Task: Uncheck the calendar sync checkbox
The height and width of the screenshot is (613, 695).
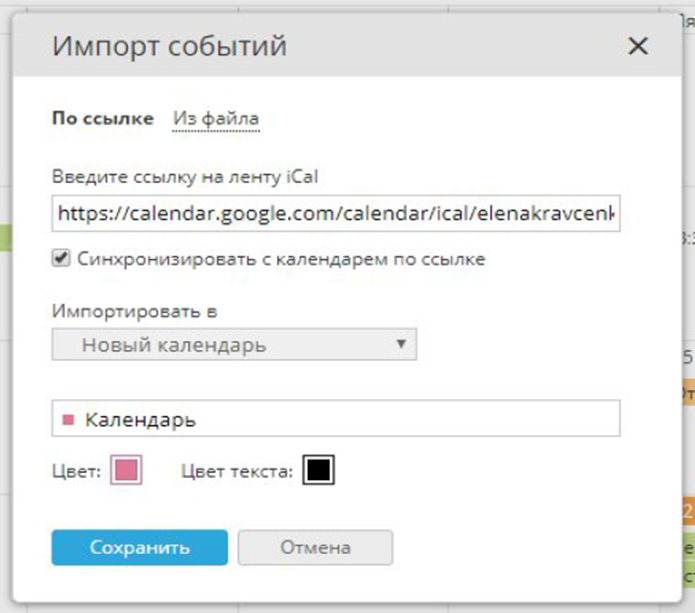Action: pyautogui.click(x=62, y=259)
